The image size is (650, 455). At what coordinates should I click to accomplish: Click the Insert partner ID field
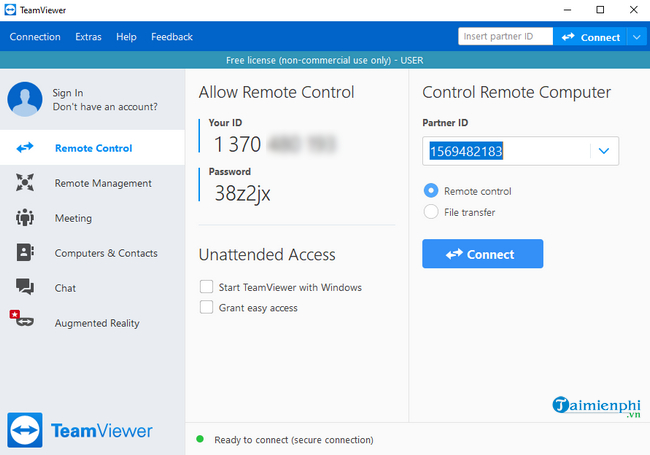(505, 36)
